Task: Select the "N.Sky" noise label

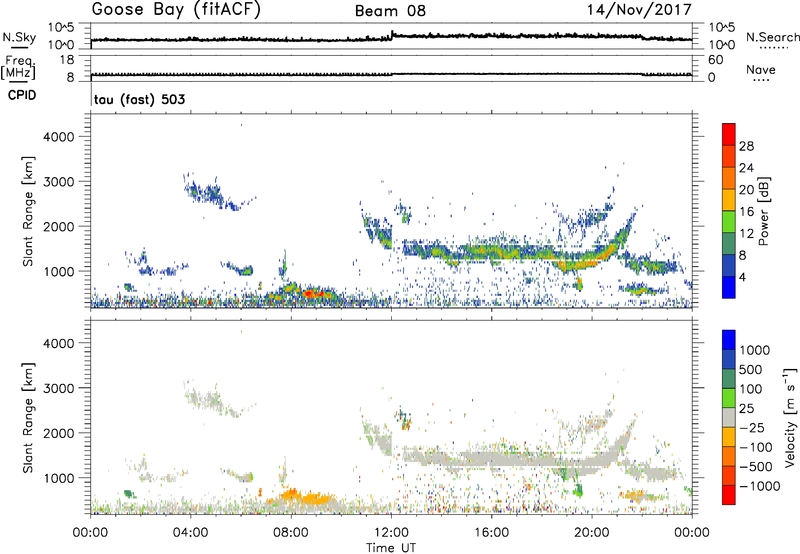Action: (19, 37)
